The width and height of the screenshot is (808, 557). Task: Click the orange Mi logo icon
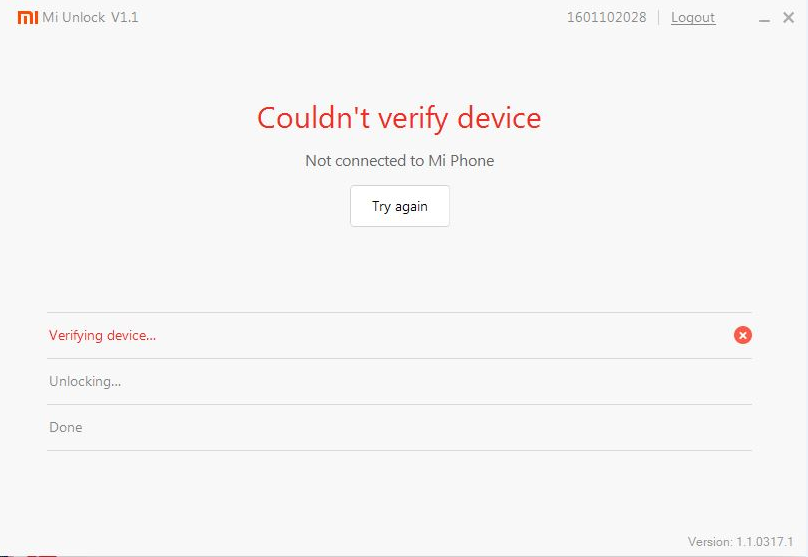[28, 18]
